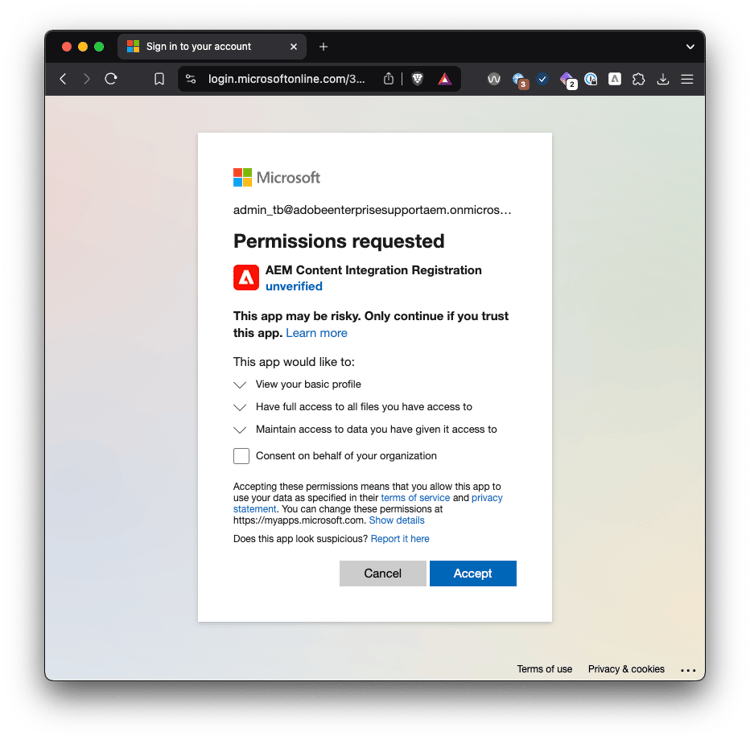Open the Learn more link

(x=317, y=333)
